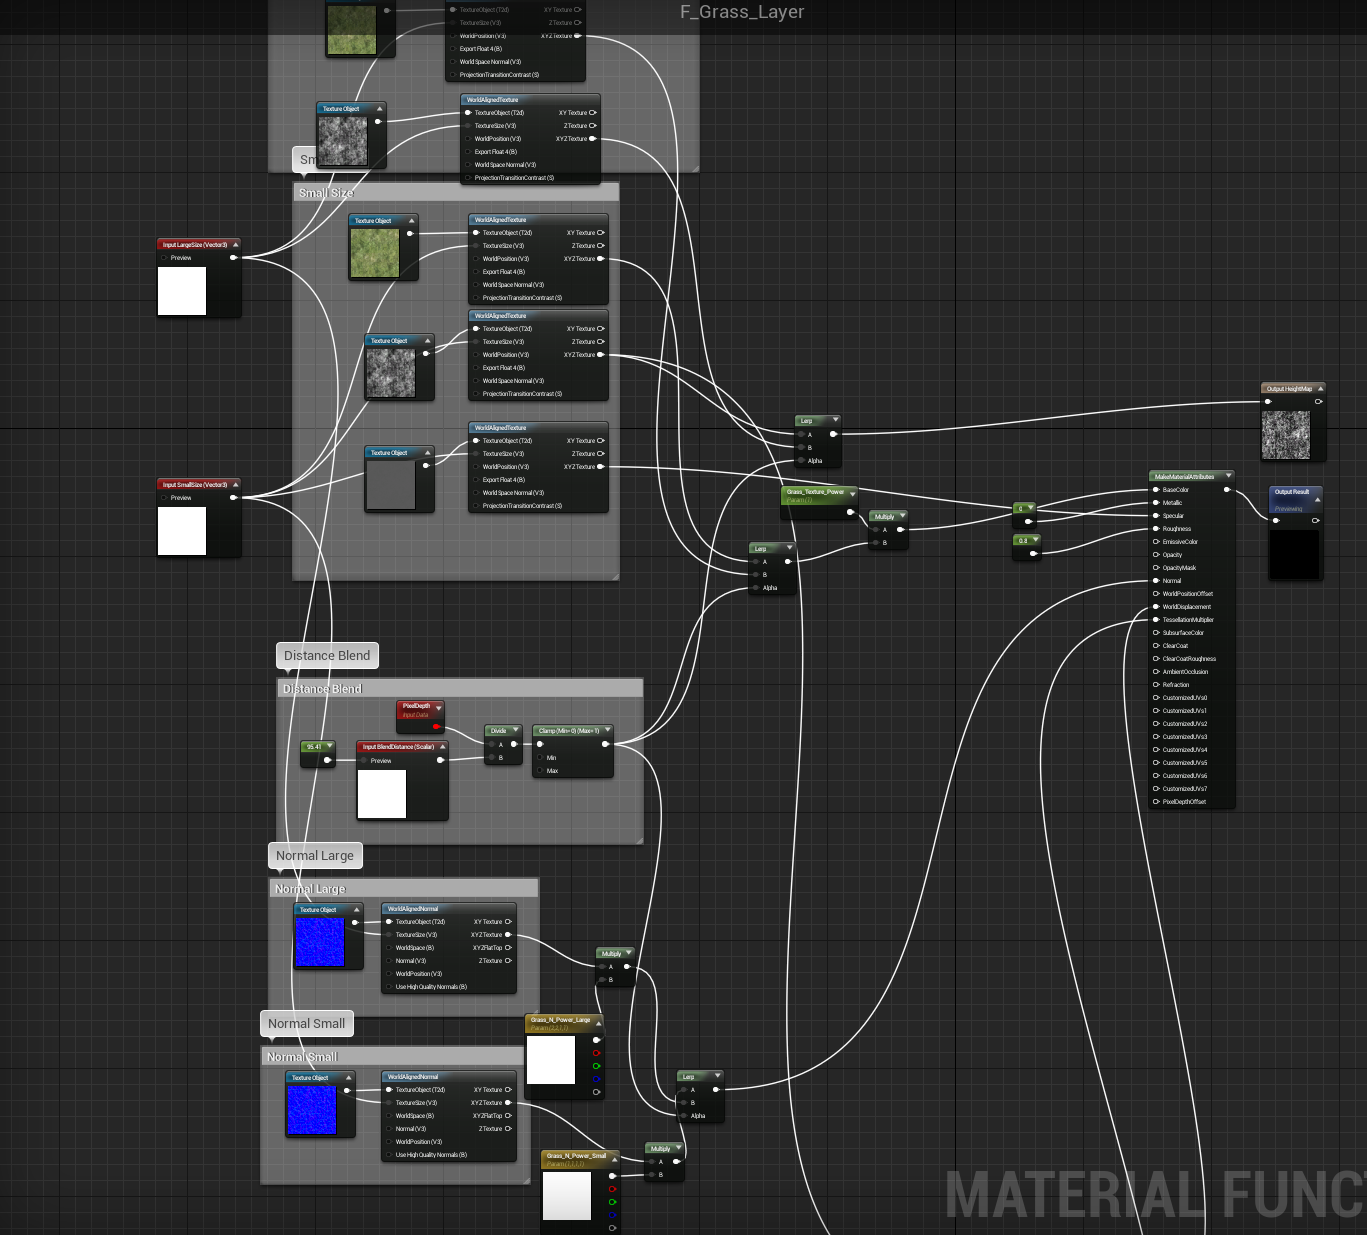Click the output pin of the 95.41 constant
The image size is (1367, 1235).
click(328, 760)
